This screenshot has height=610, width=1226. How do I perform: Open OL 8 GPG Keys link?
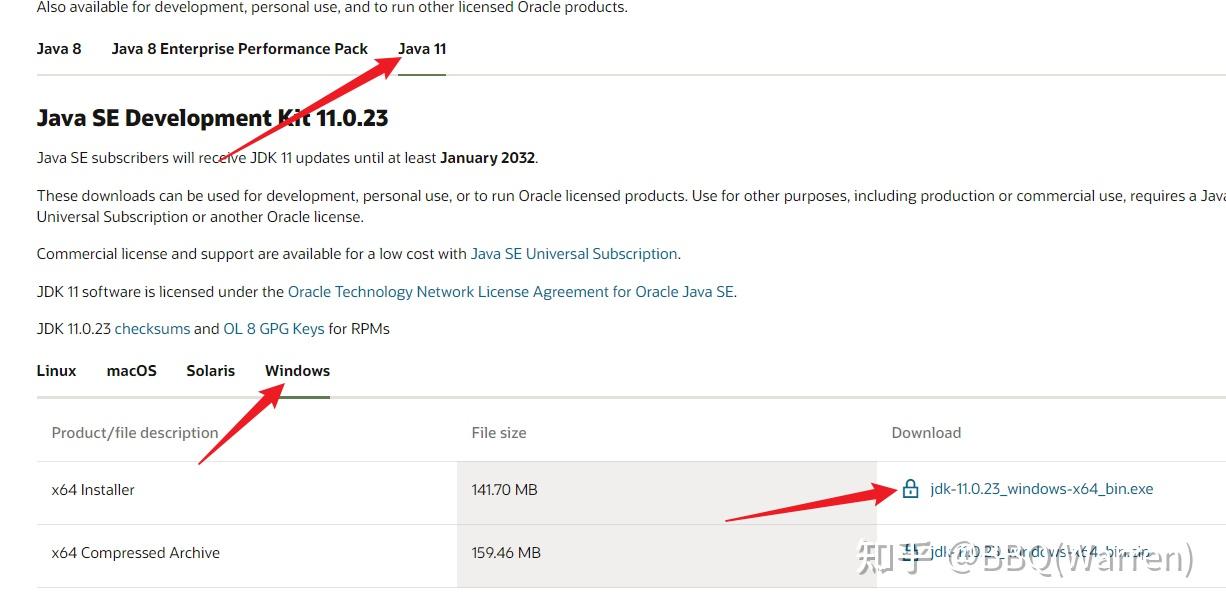[x=274, y=328]
